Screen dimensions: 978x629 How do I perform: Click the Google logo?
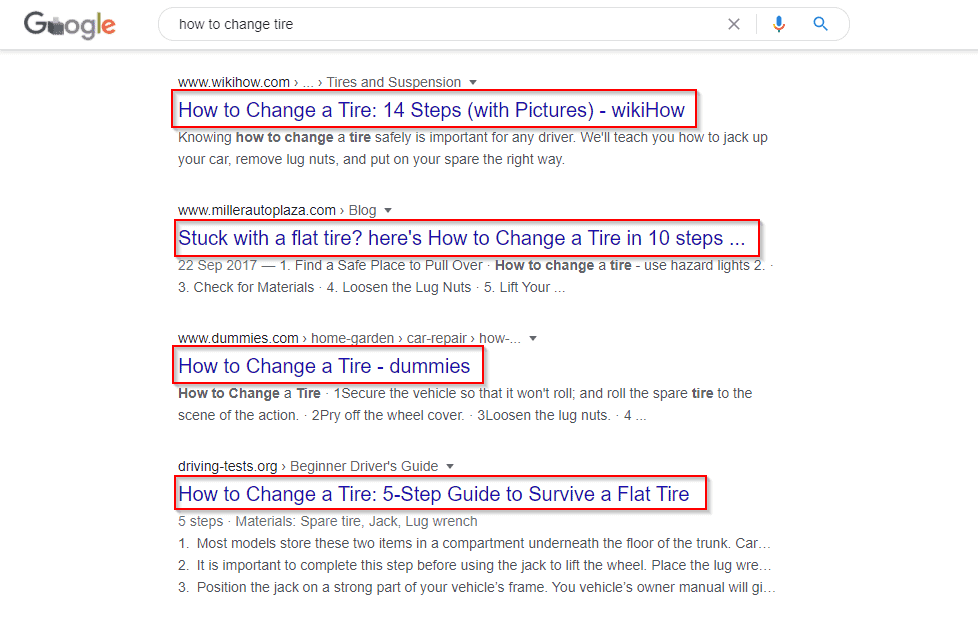pyautogui.click(x=69, y=24)
